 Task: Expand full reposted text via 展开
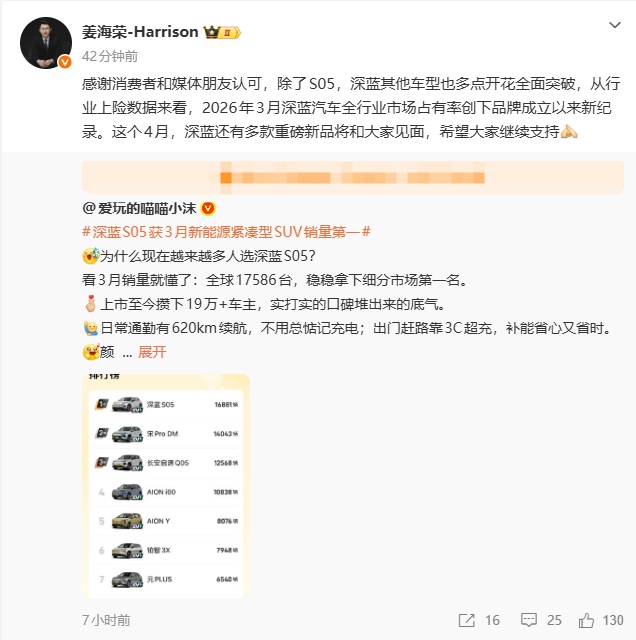tap(152, 352)
